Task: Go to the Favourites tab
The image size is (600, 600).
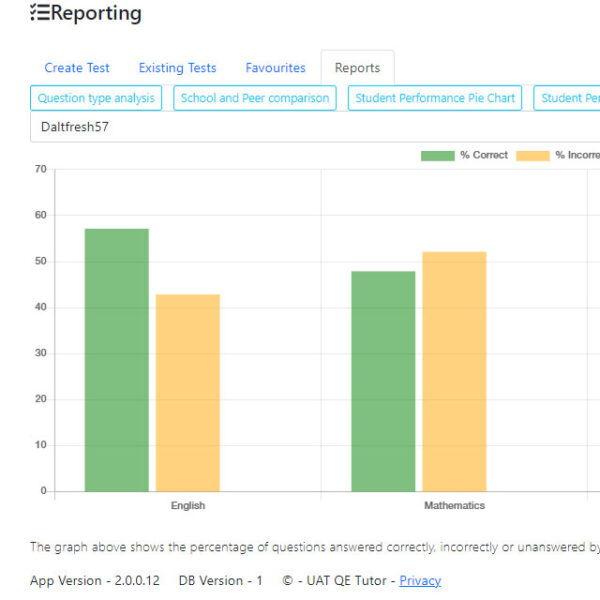Action: tap(275, 68)
